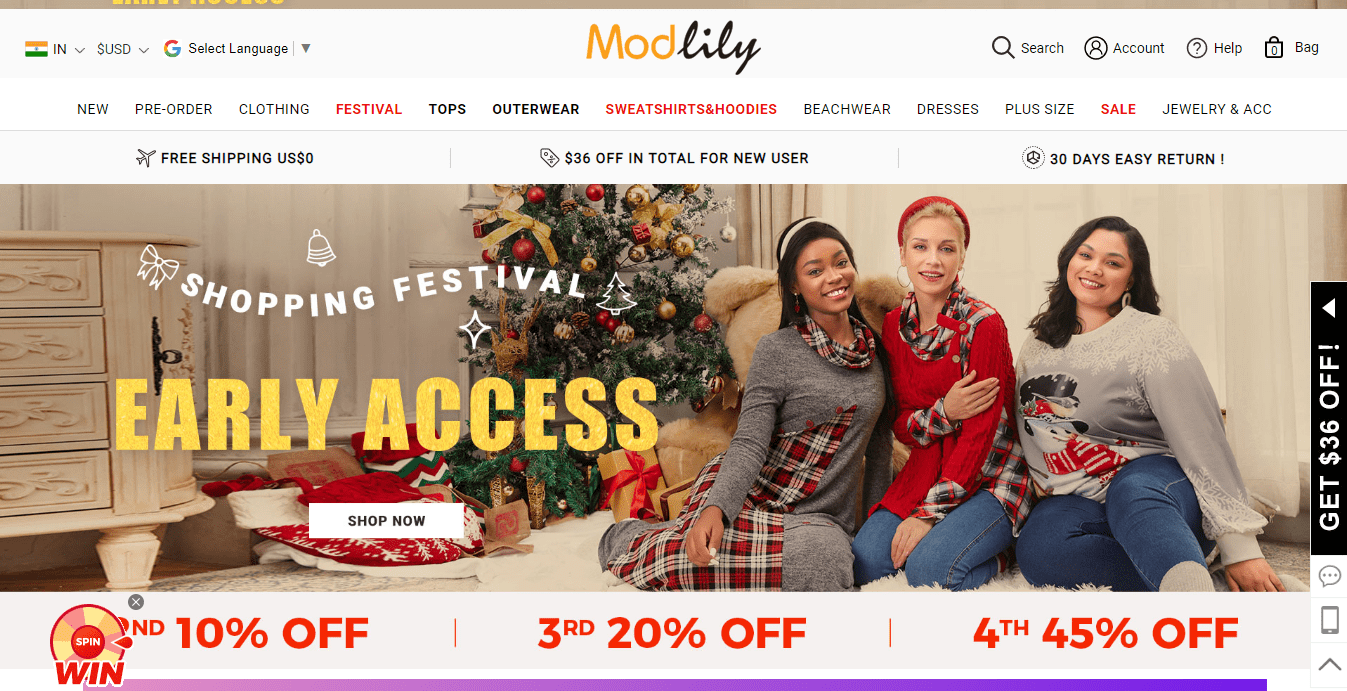This screenshot has height=691, width=1347.
Task: Go to the SWEATSHIRTS&HOODIES category
Action: tap(691, 109)
